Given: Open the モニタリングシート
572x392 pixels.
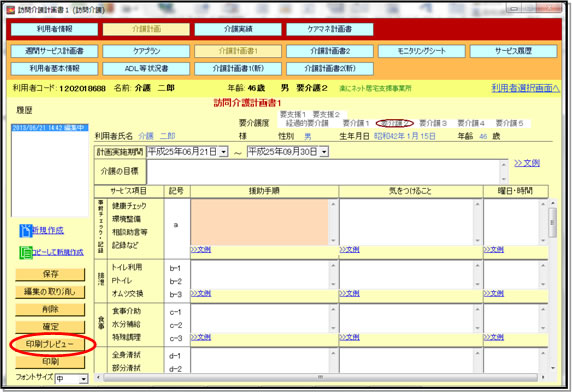Looking at the screenshot, I should coord(422,51).
